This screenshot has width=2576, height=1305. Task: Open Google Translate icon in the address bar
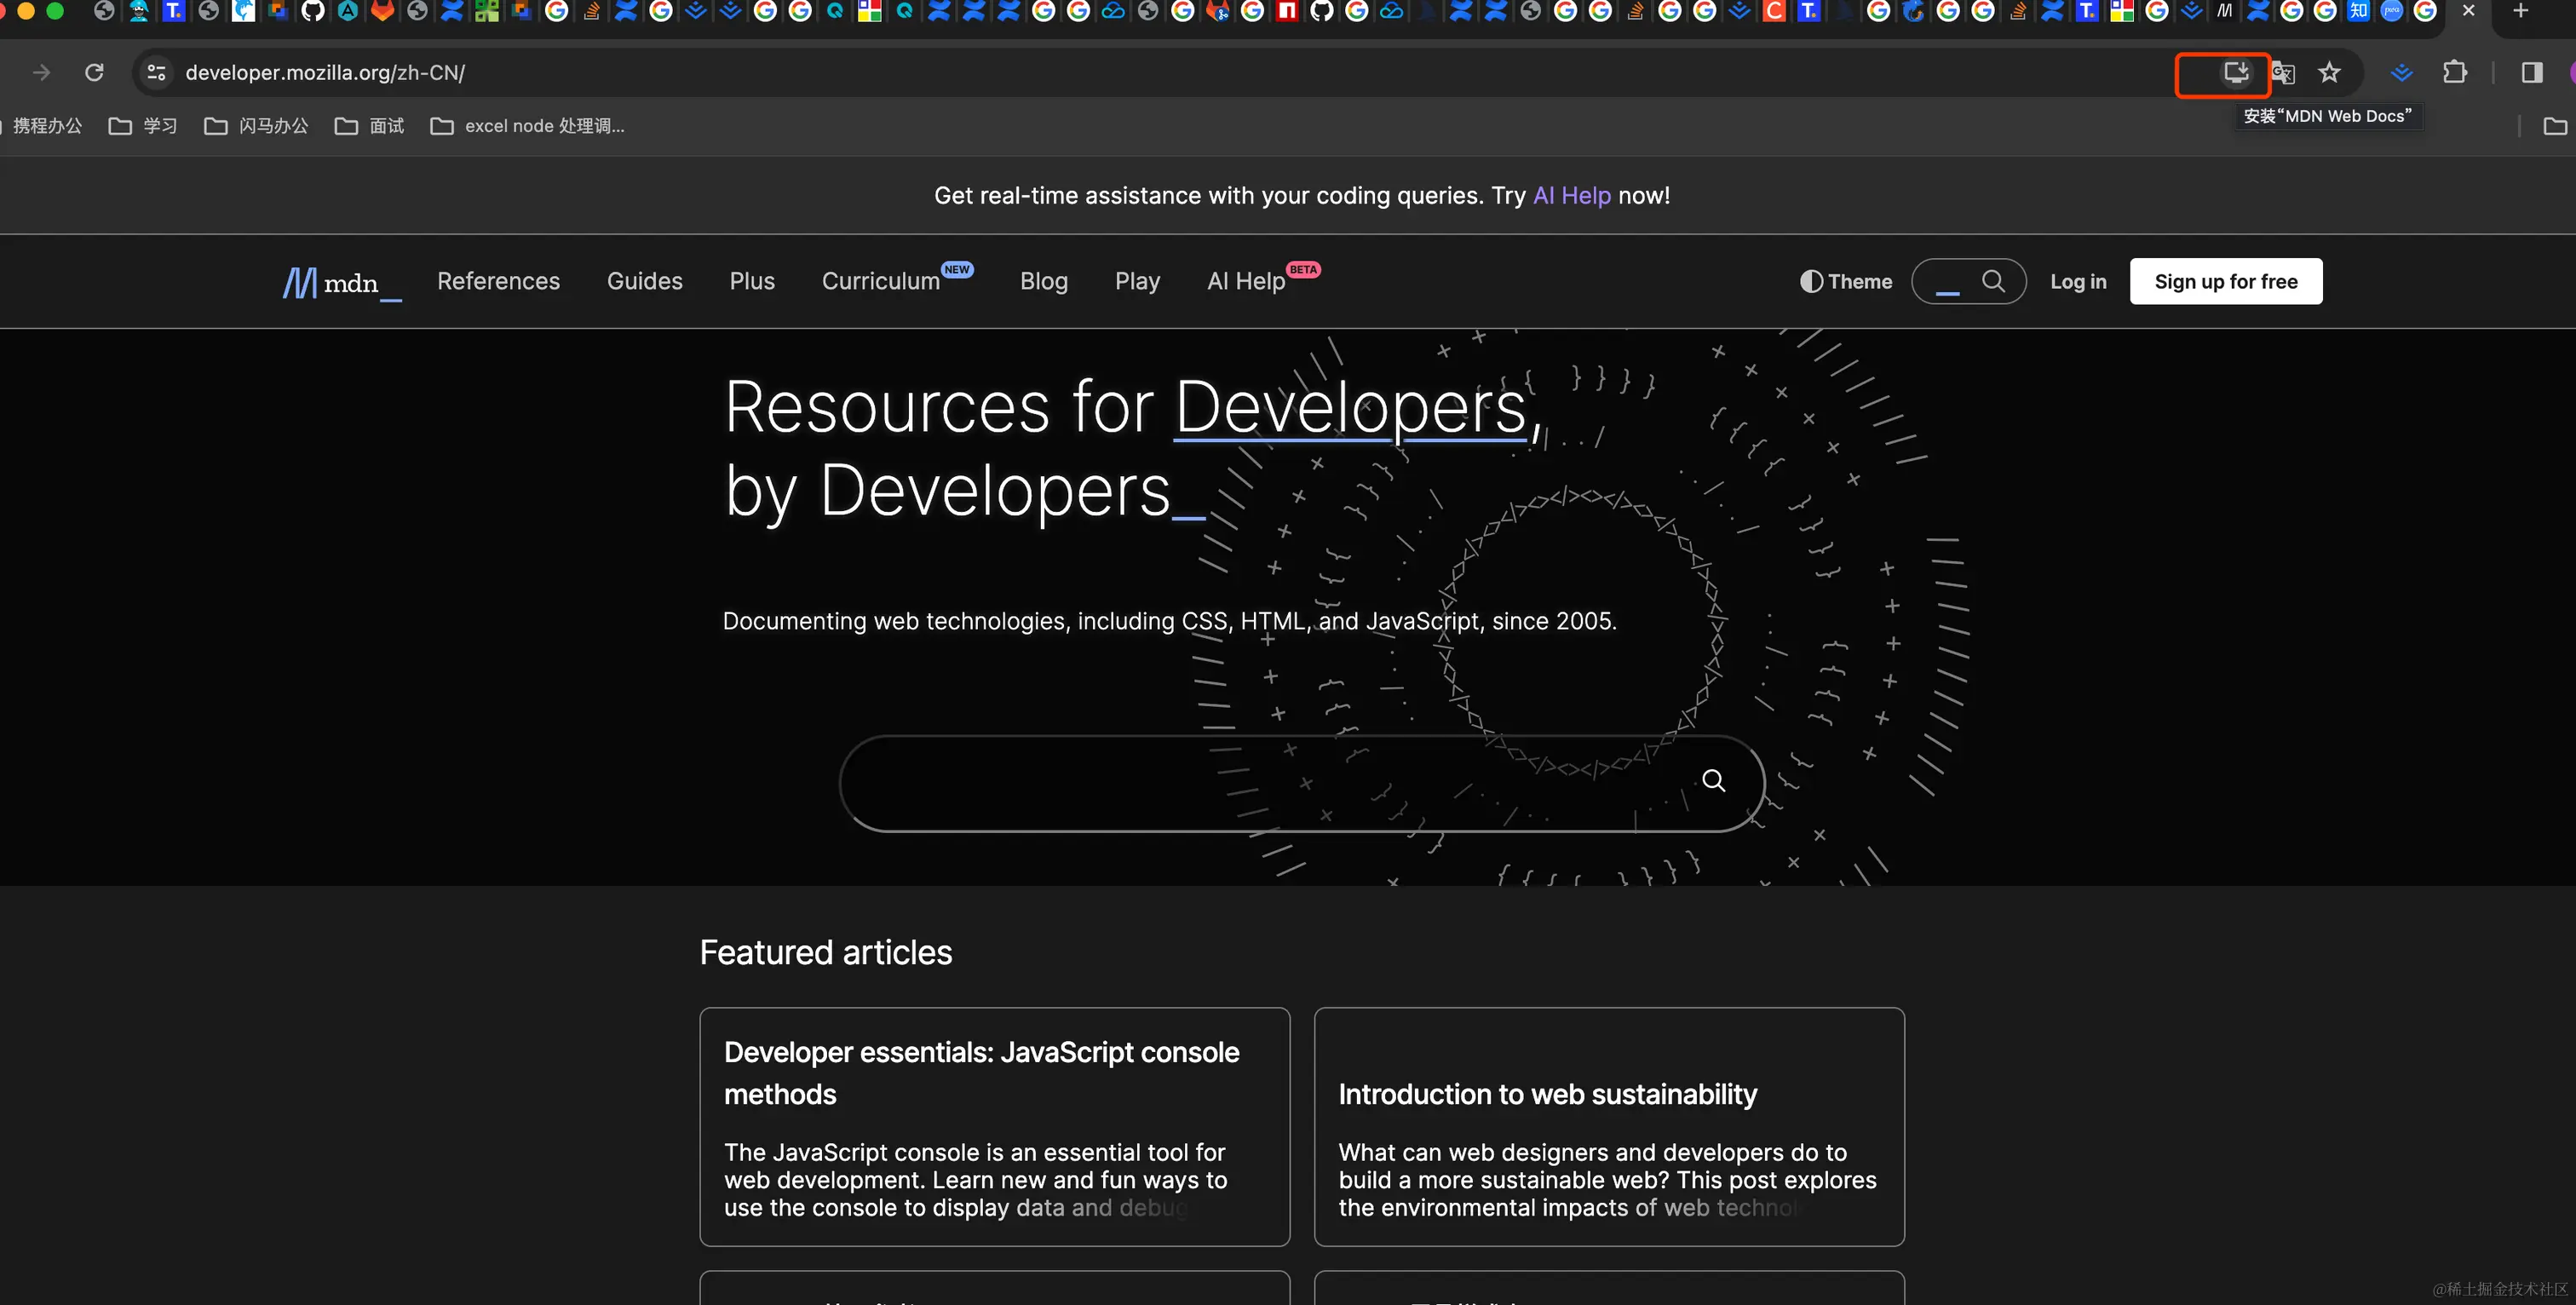pos(2285,73)
